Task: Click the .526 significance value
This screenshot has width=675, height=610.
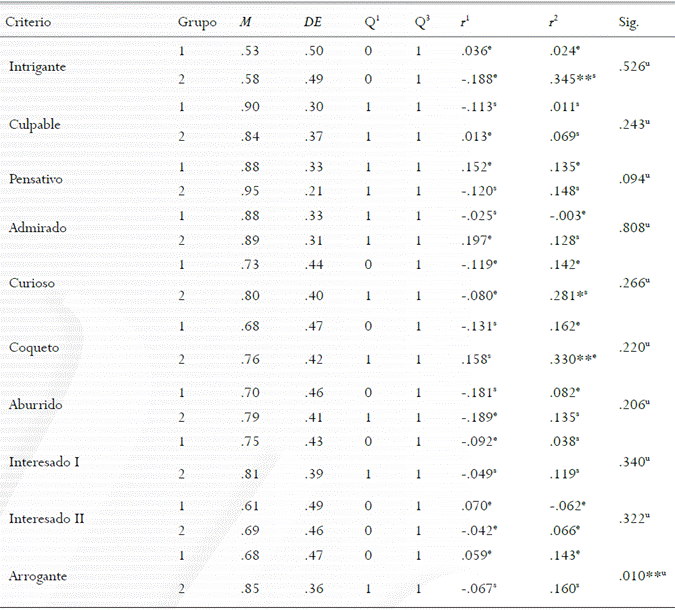Action: coord(636,65)
